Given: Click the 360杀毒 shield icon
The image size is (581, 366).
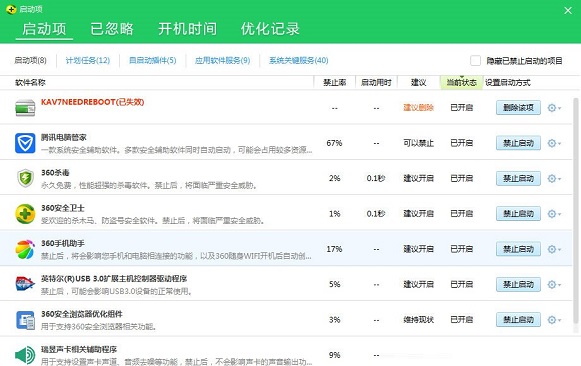Looking at the screenshot, I should pos(25,178).
